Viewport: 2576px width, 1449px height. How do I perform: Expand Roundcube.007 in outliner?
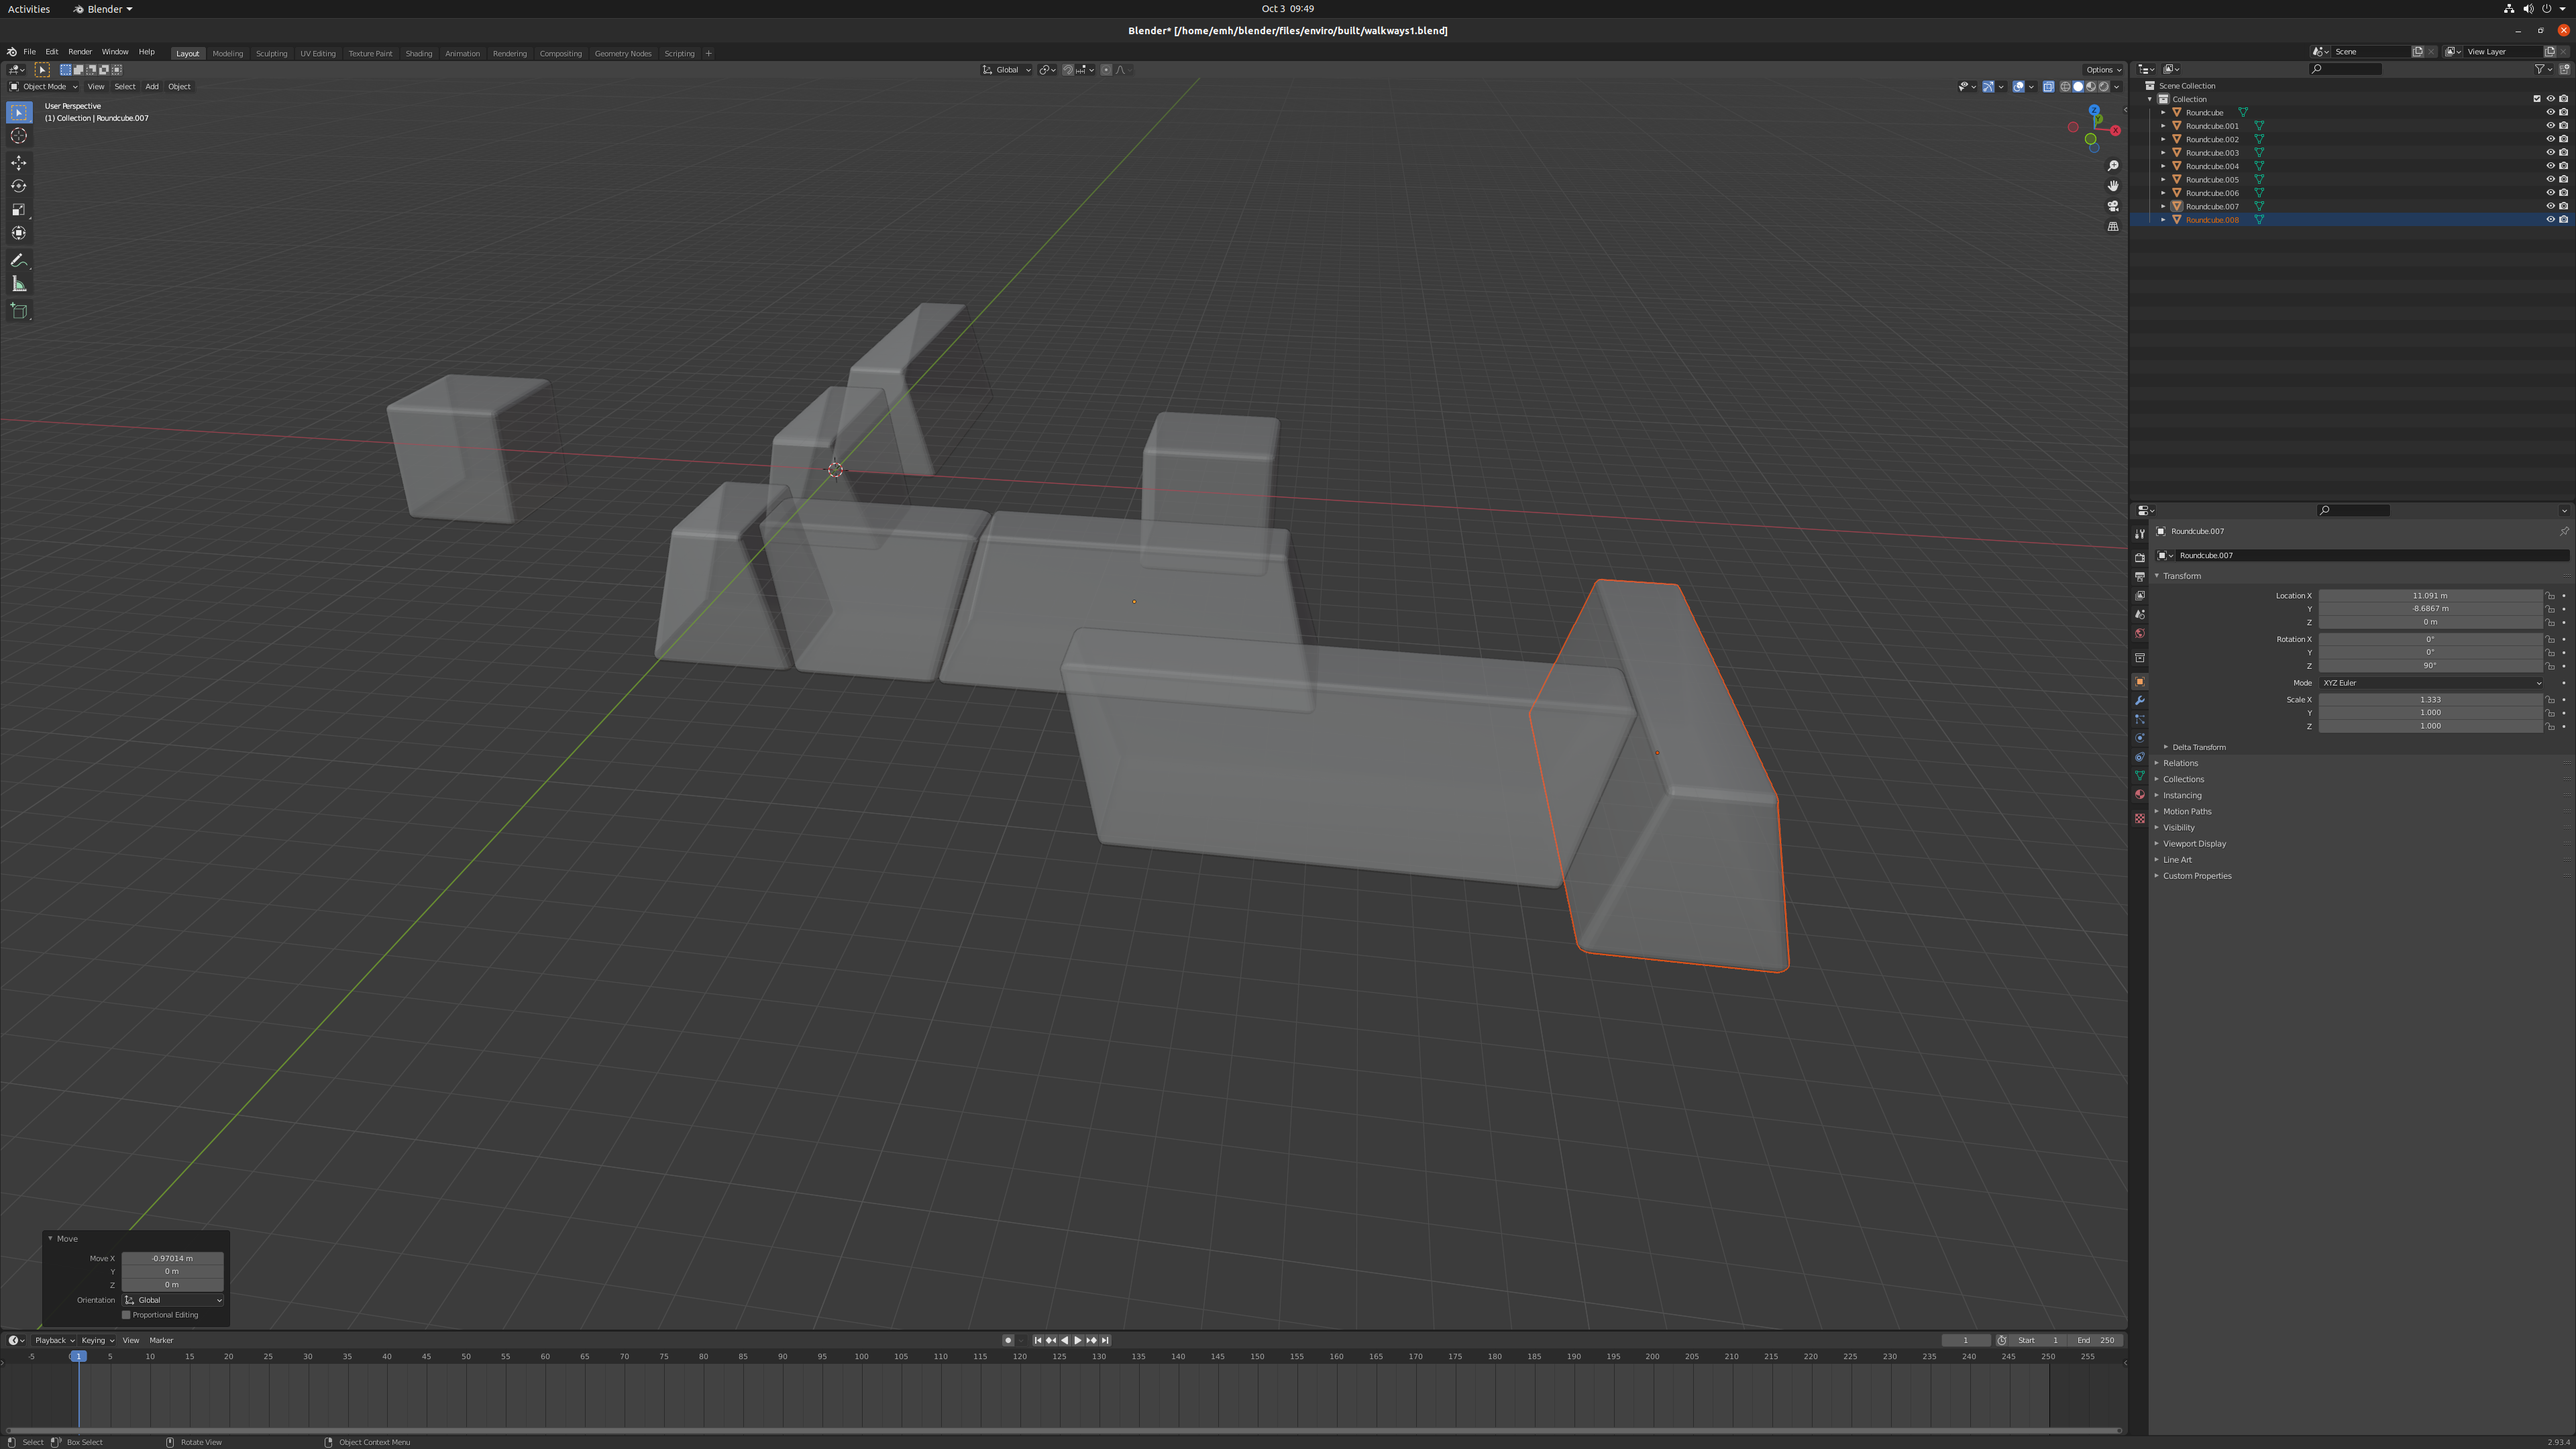[x=2163, y=207]
